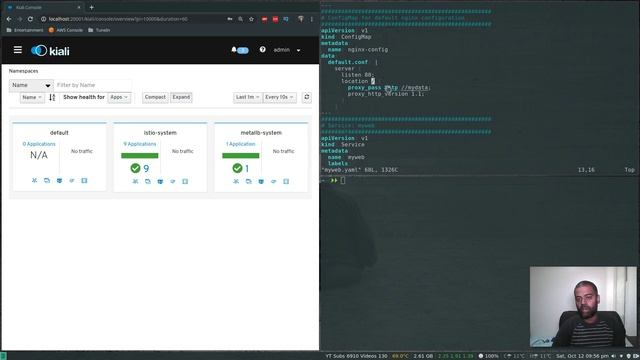This screenshot has height=360, width=640.
Task: Open the Name sort-by dropdown
Action: pos(32,97)
